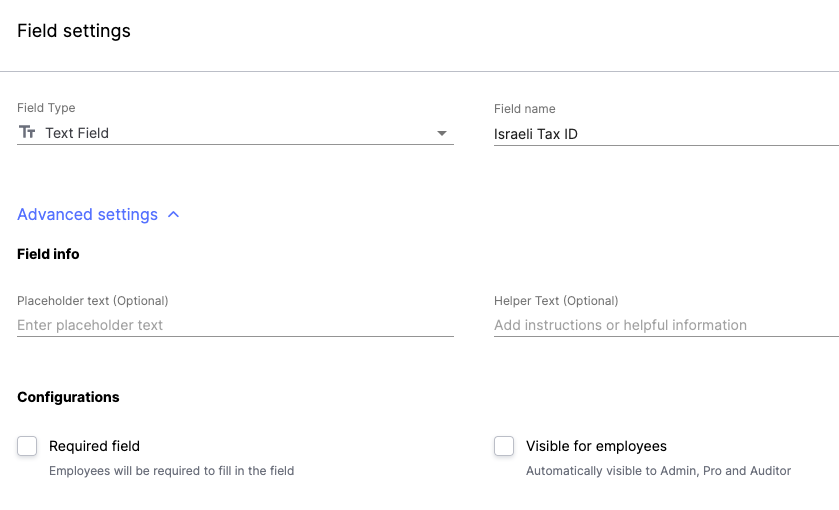839x510 pixels.
Task: Click the Helper Text (Optional) label
Action: click(x=556, y=301)
